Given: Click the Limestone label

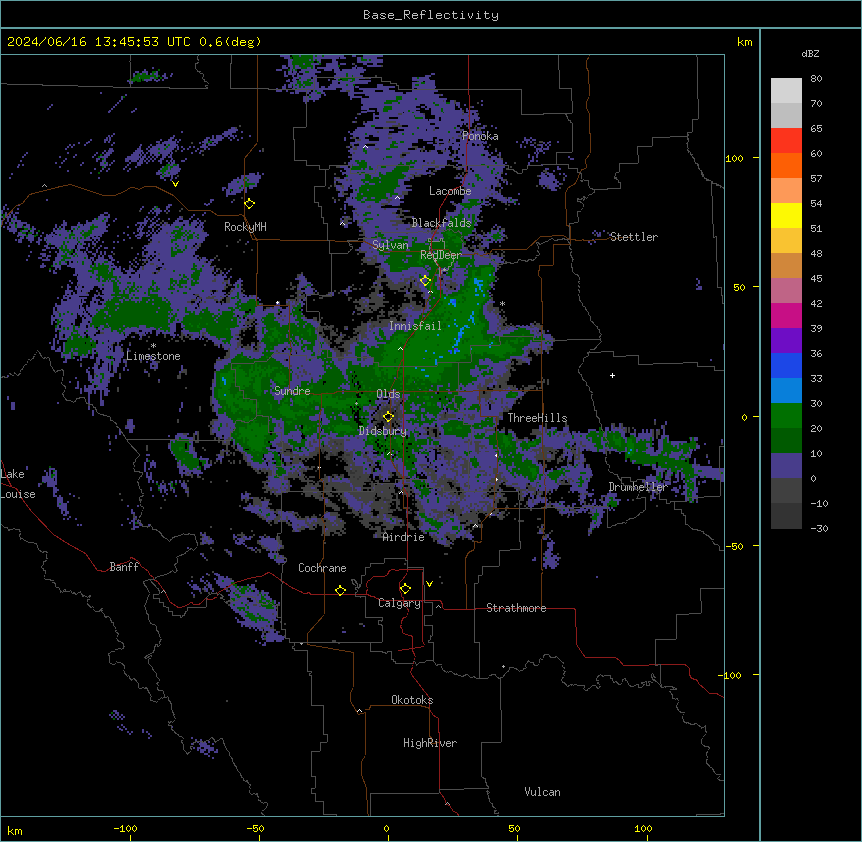Looking at the screenshot, I should [x=153, y=356].
